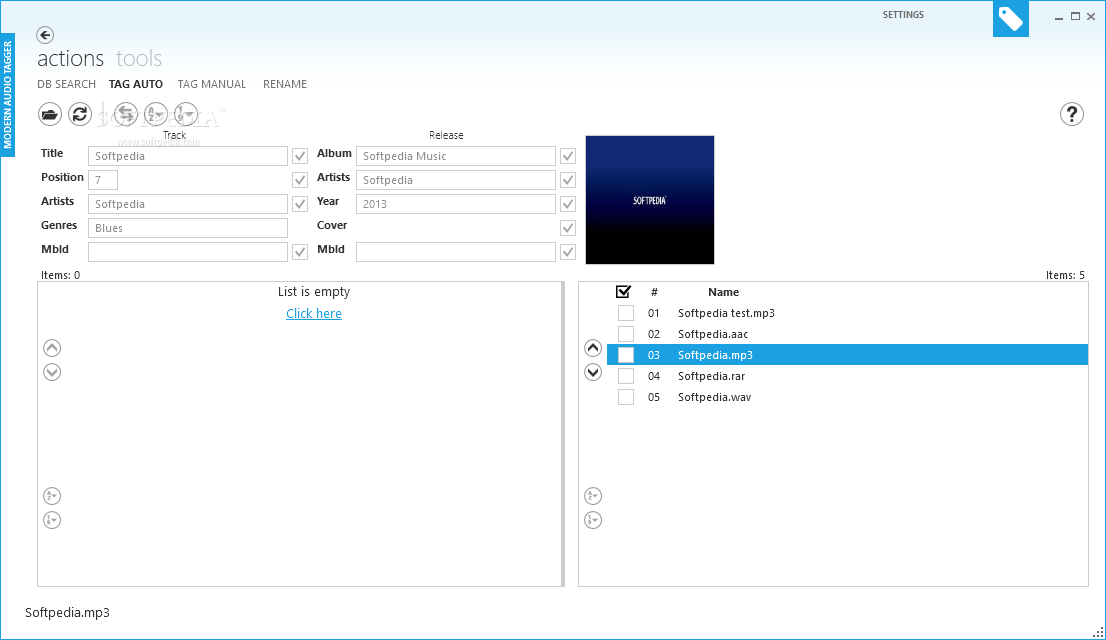Image resolution: width=1106 pixels, height=640 pixels.
Task: Toggle the Title field checkbox
Action: click(300, 156)
